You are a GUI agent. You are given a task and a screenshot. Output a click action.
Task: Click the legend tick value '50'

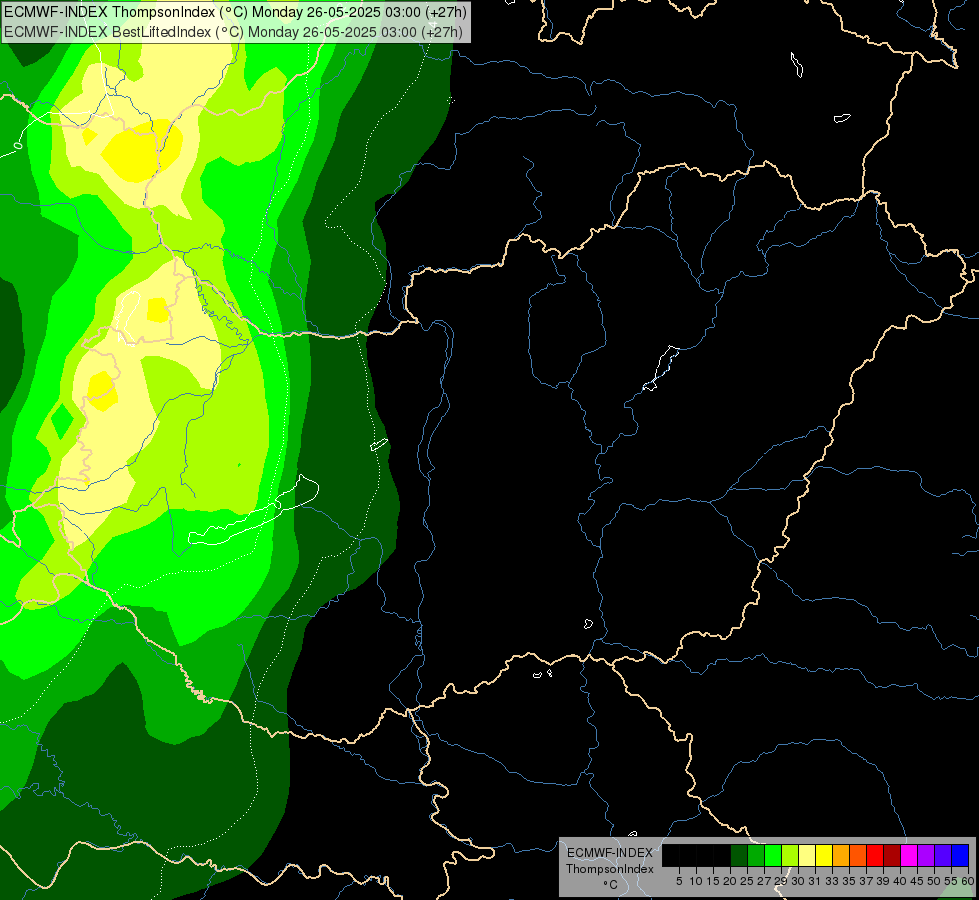point(934,881)
